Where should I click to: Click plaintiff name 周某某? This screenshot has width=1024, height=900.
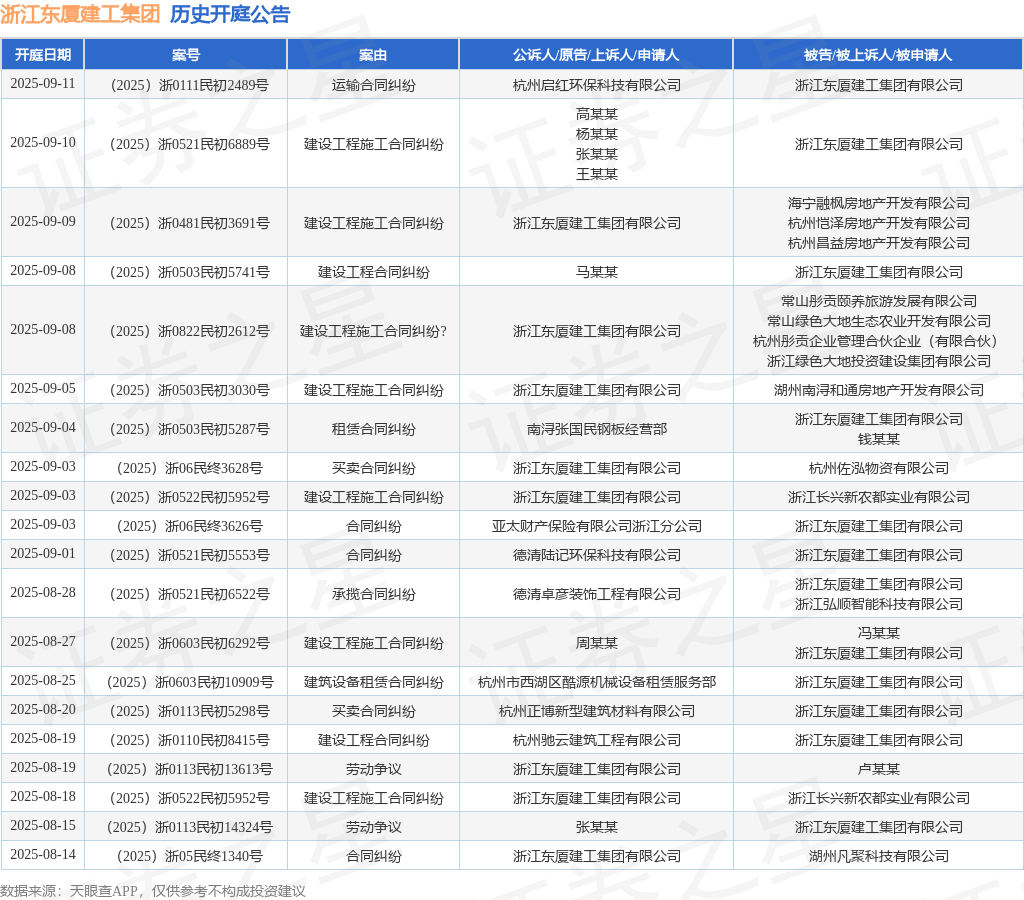(x=597, y=643)
